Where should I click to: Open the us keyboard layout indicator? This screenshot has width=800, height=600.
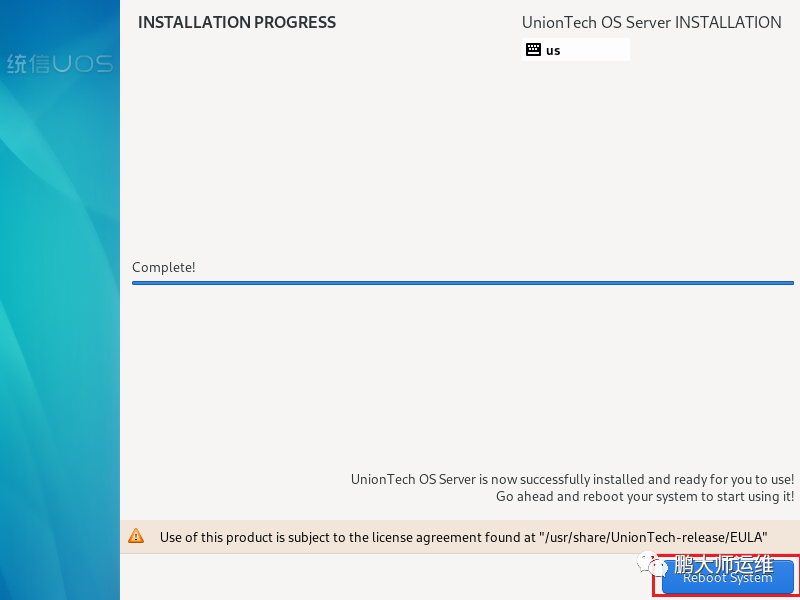click(576, 49)
